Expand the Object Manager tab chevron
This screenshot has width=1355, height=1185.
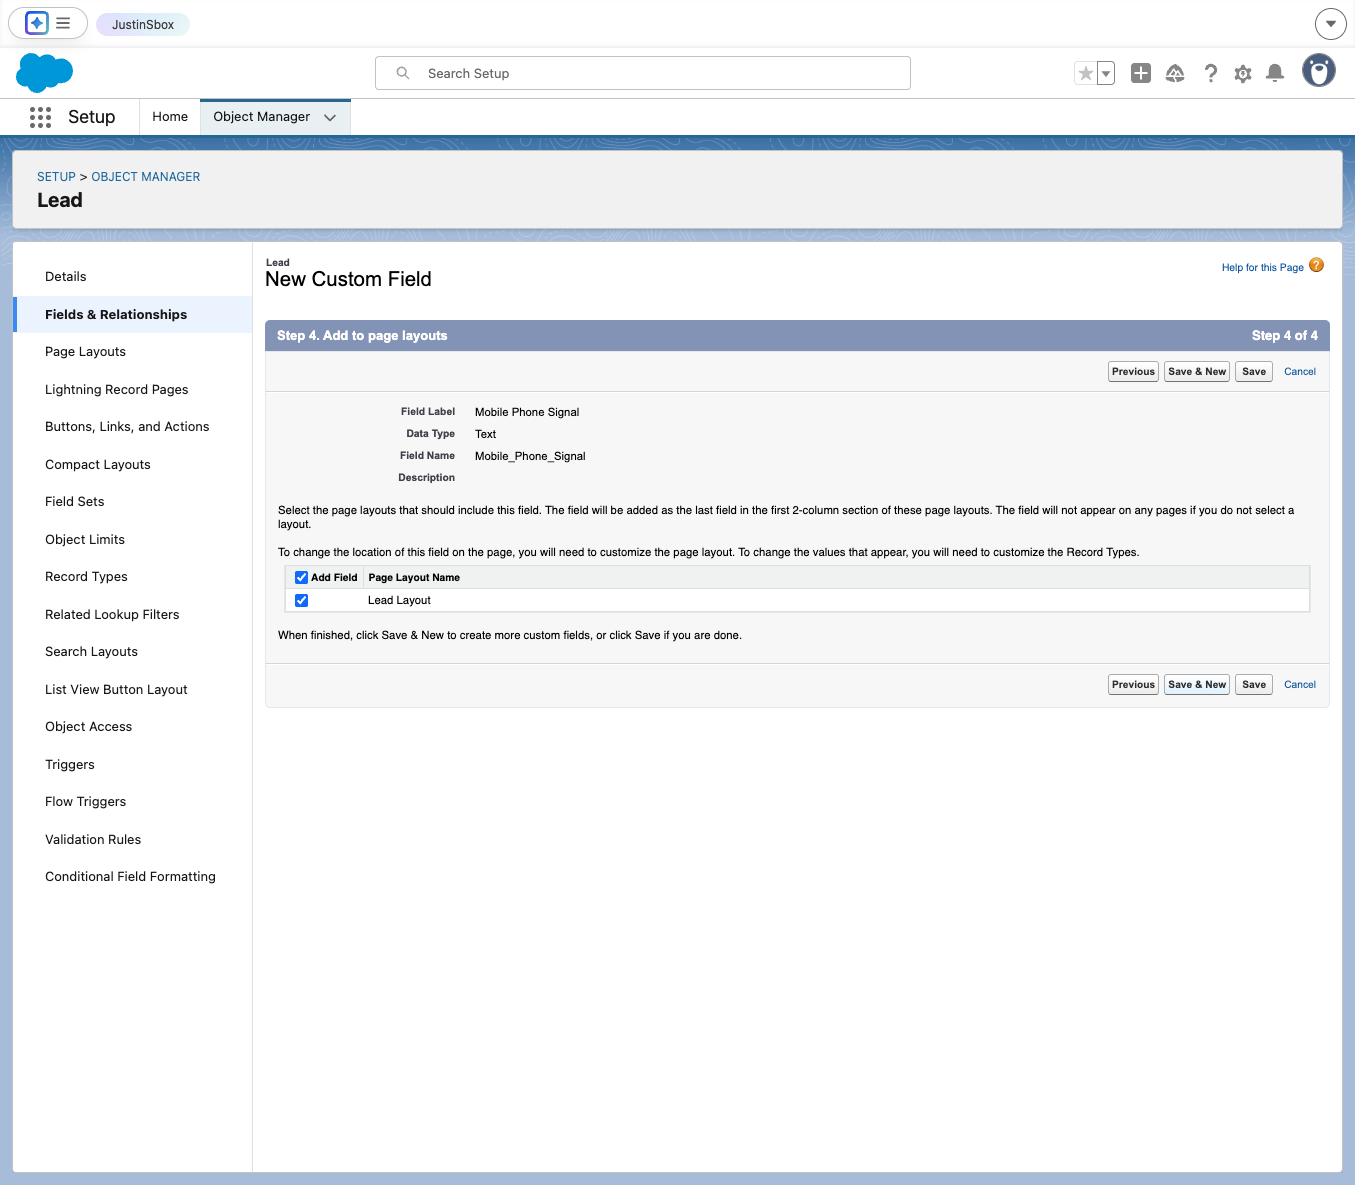click(330, 117)
